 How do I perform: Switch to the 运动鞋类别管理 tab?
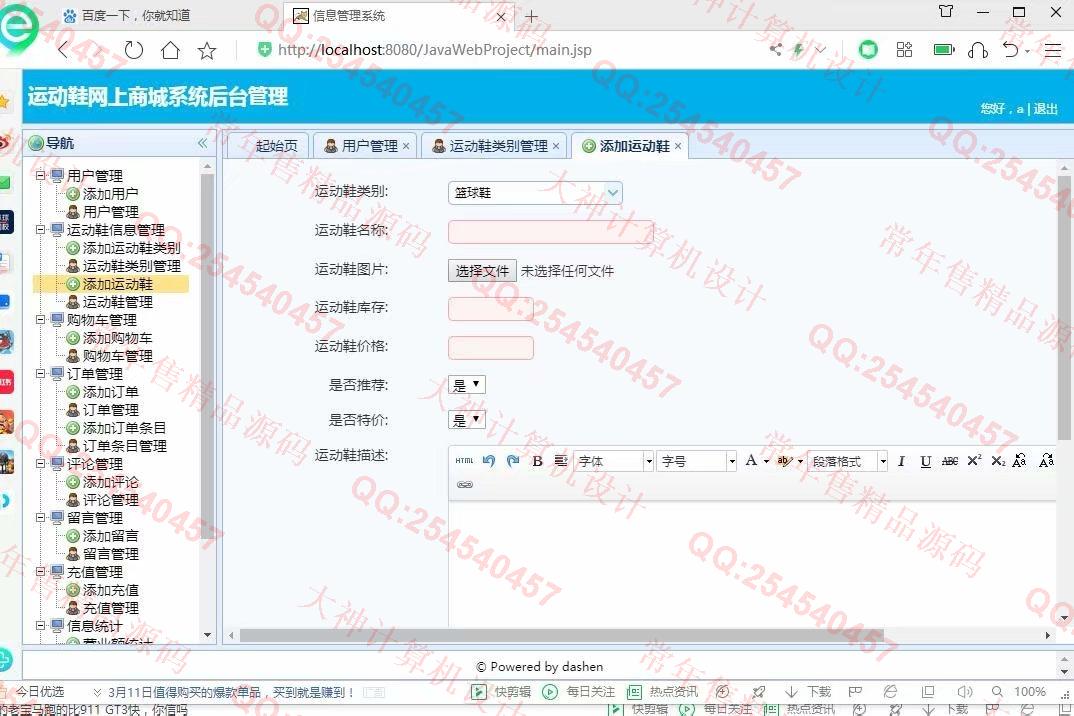[x=497, y=146]
